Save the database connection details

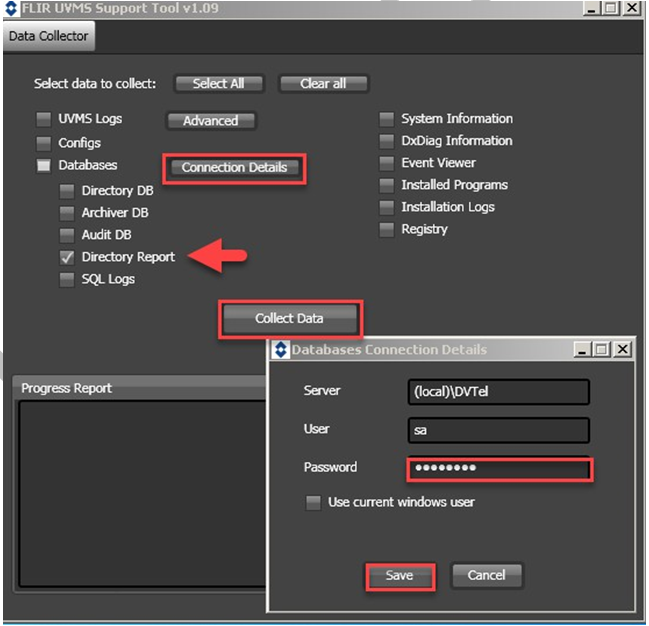399,576
